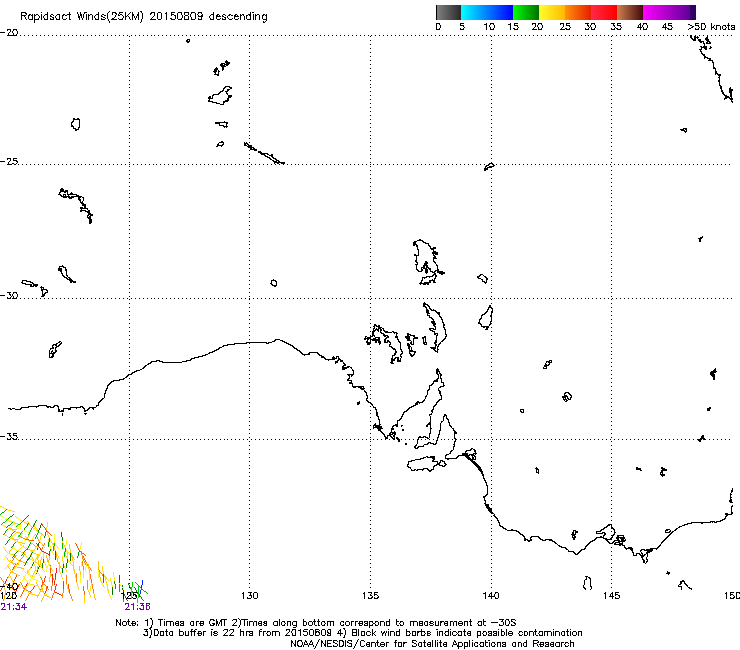Image resolution: width=740 pixels, height=650 pixels.
Task: Click the 'Data buffer is 22 hrs' note line
Action: click(x=362, y=633)
